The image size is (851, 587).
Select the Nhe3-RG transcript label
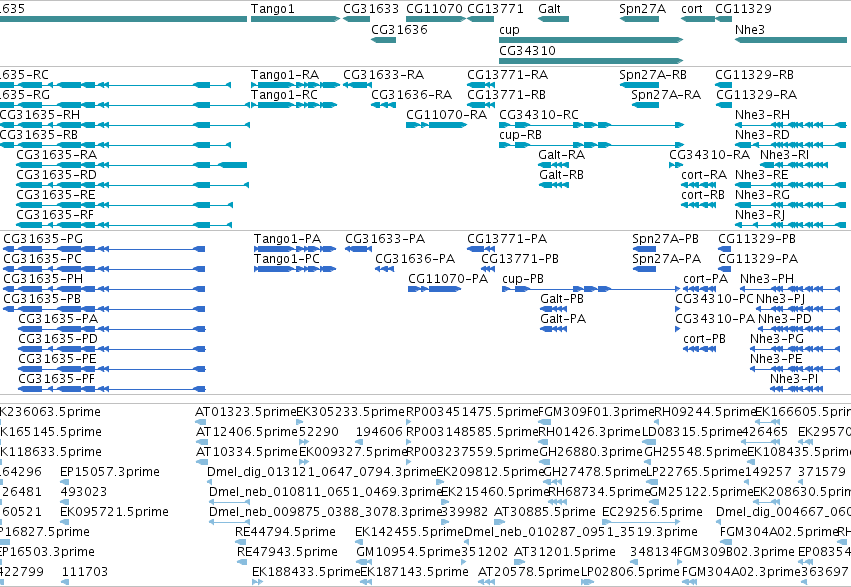(x=763, y=195)
